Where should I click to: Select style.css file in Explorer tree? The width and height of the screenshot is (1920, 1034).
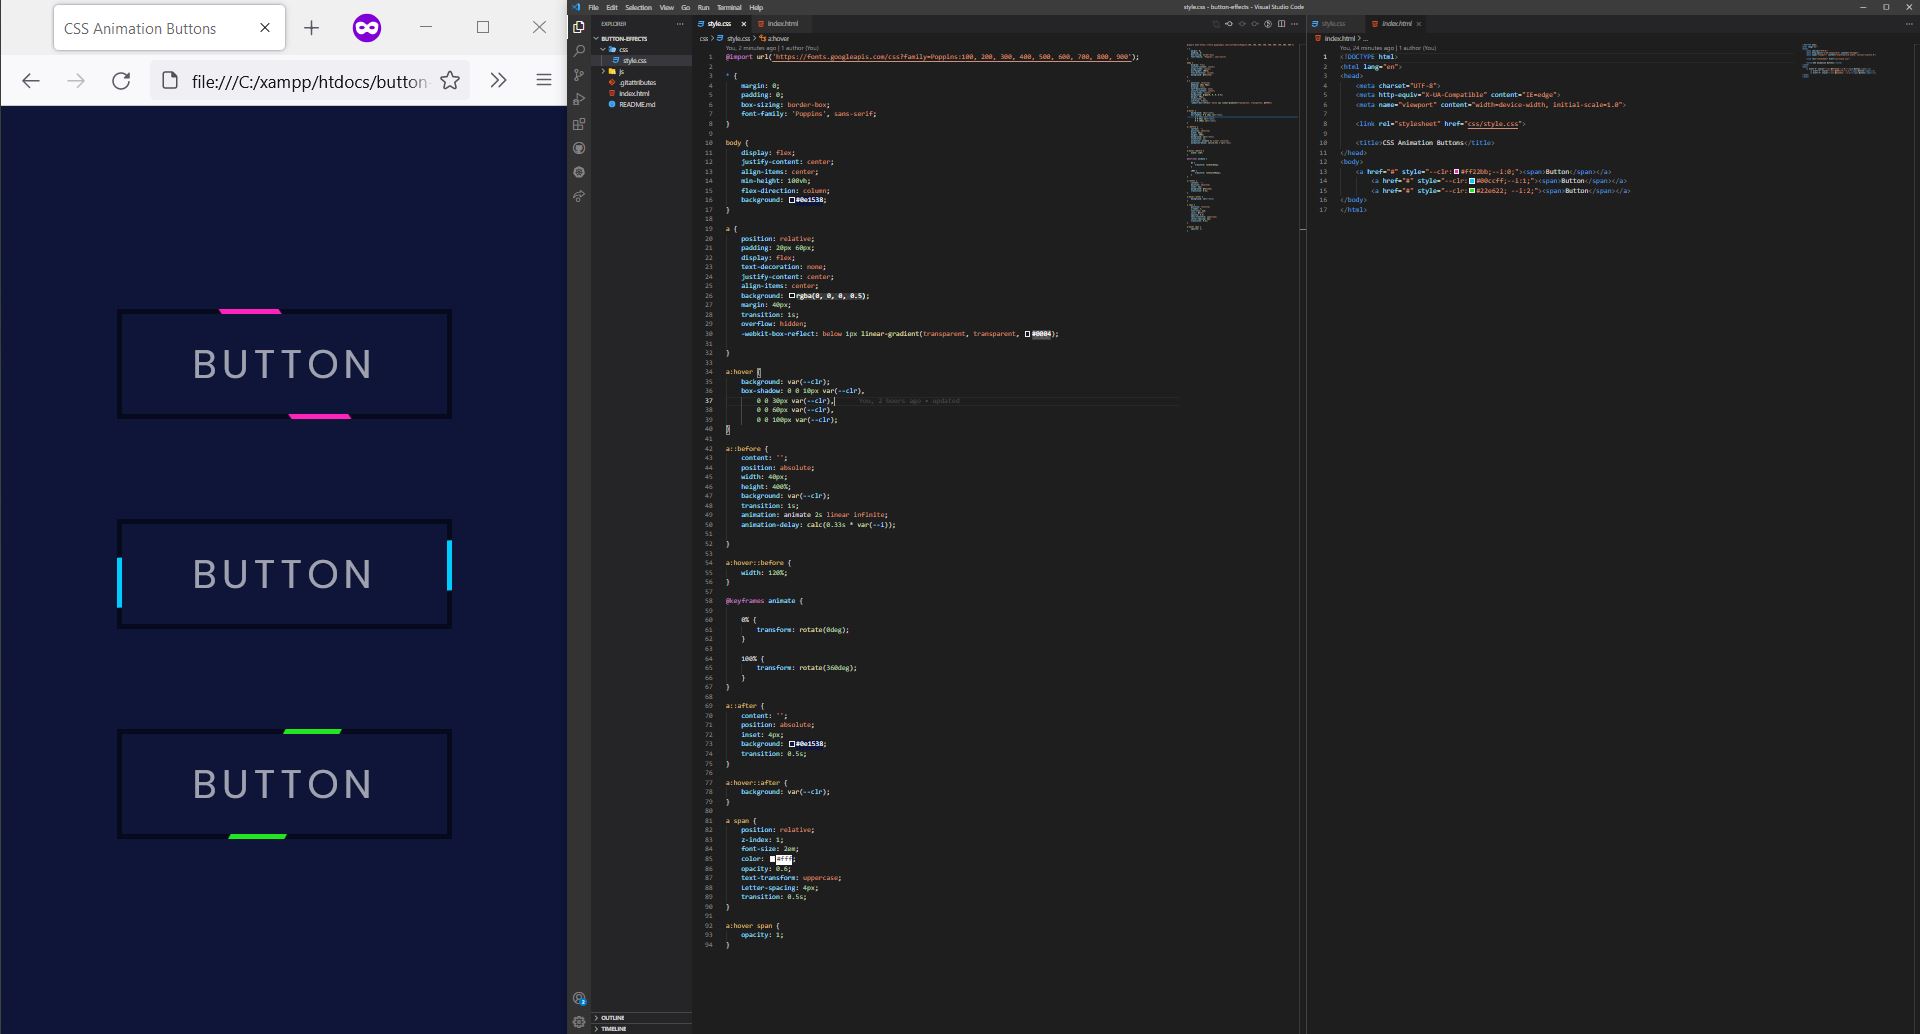(x=641, y=60)
